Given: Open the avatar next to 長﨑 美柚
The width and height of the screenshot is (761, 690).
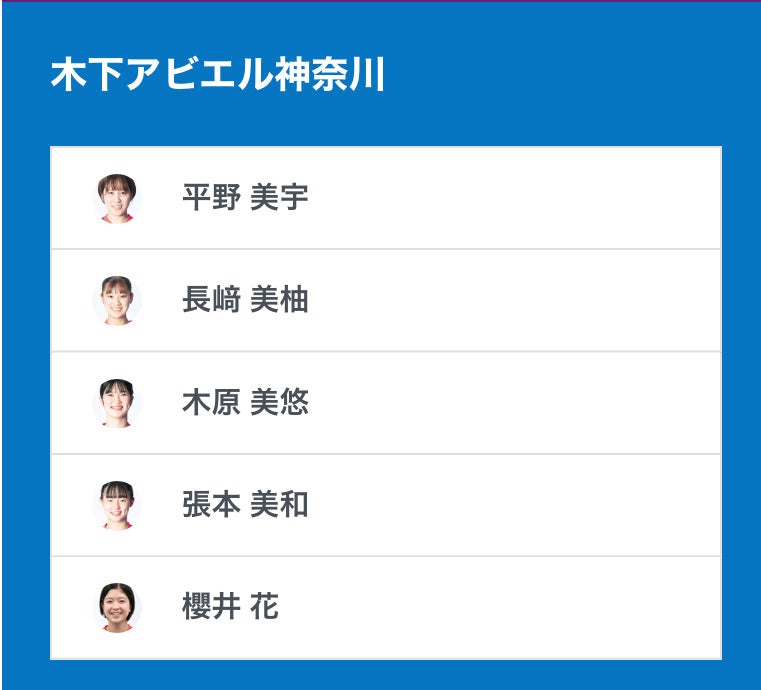Looking at the screenshot, I should 117,300.
